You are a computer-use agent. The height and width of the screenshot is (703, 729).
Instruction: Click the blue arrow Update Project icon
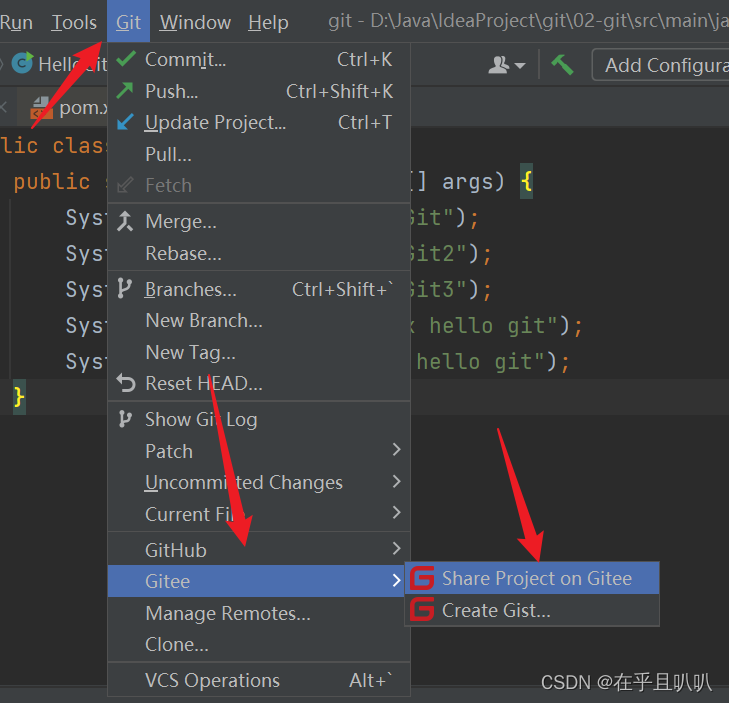(x=125, y=122)
